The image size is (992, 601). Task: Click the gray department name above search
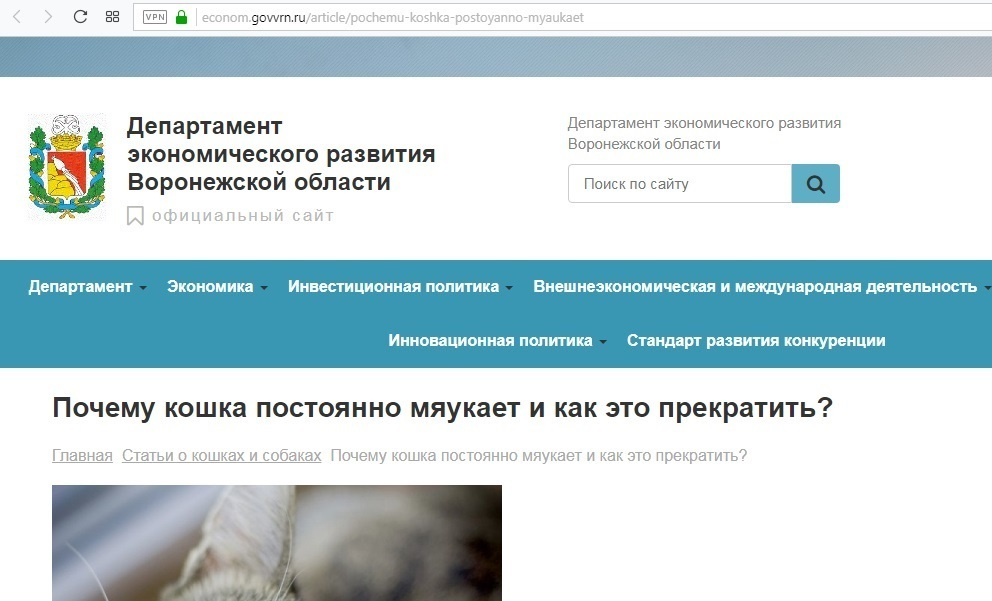[704, 133]
